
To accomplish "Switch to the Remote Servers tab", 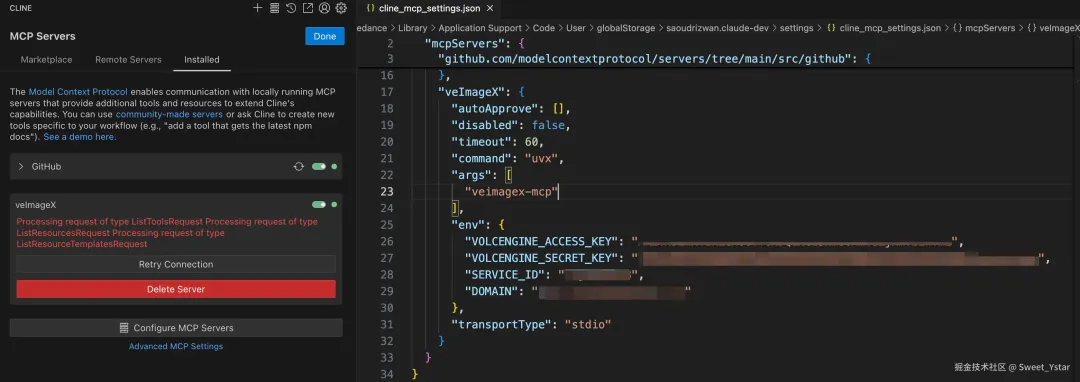I will (128, 60).
